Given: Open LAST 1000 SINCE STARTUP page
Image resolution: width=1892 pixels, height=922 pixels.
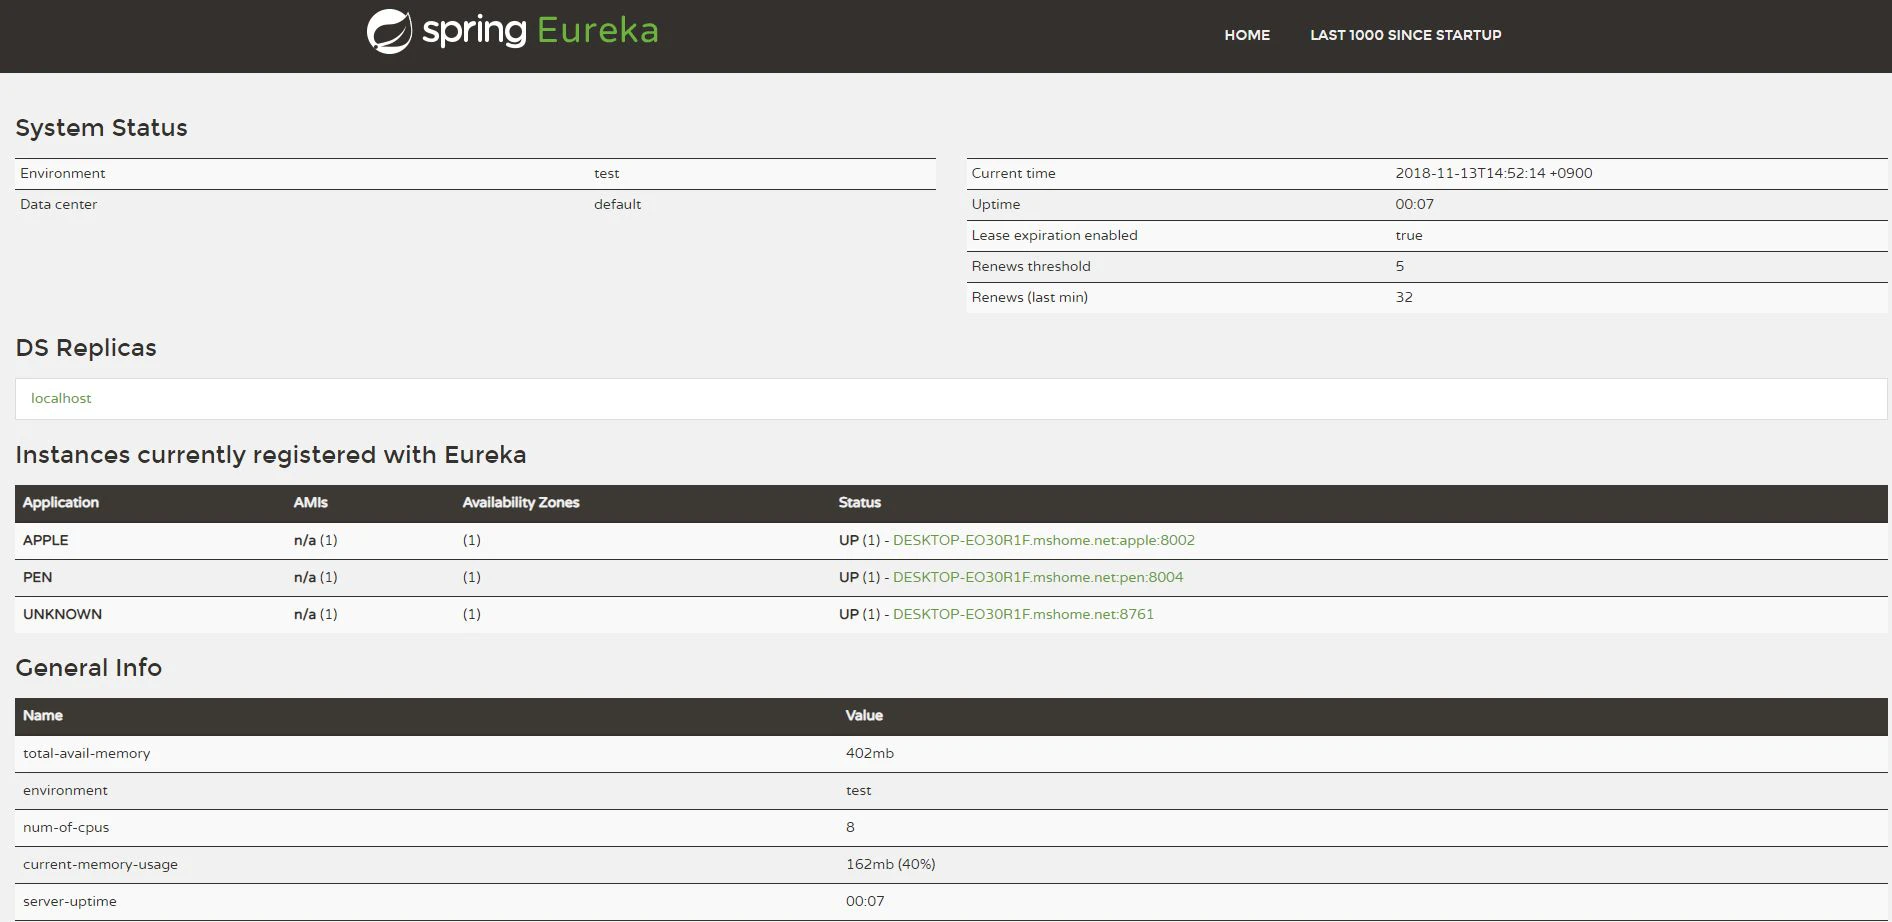Looking at the screenshot, I should click(1405, 35).
